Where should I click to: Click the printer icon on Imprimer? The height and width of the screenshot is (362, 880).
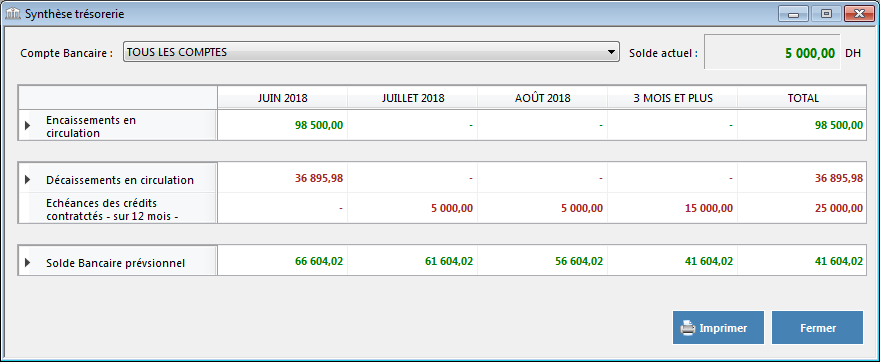click(x=688, y=328)
